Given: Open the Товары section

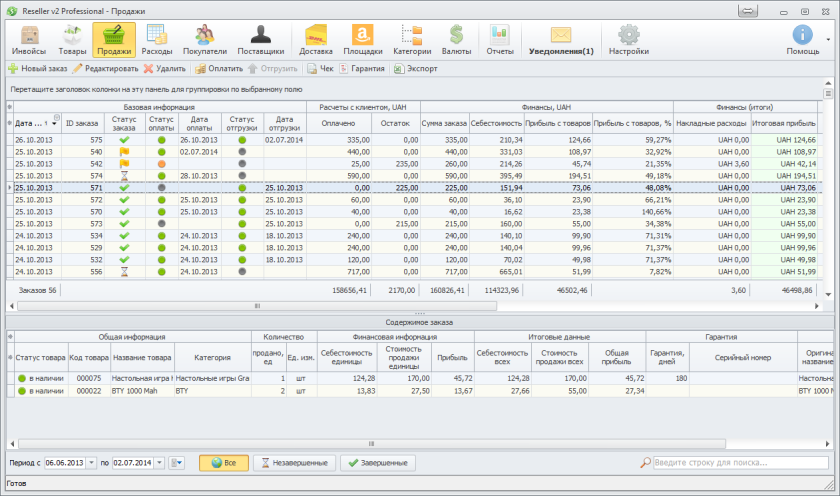Looking at the screenshot, I should [x=72, y=40].
